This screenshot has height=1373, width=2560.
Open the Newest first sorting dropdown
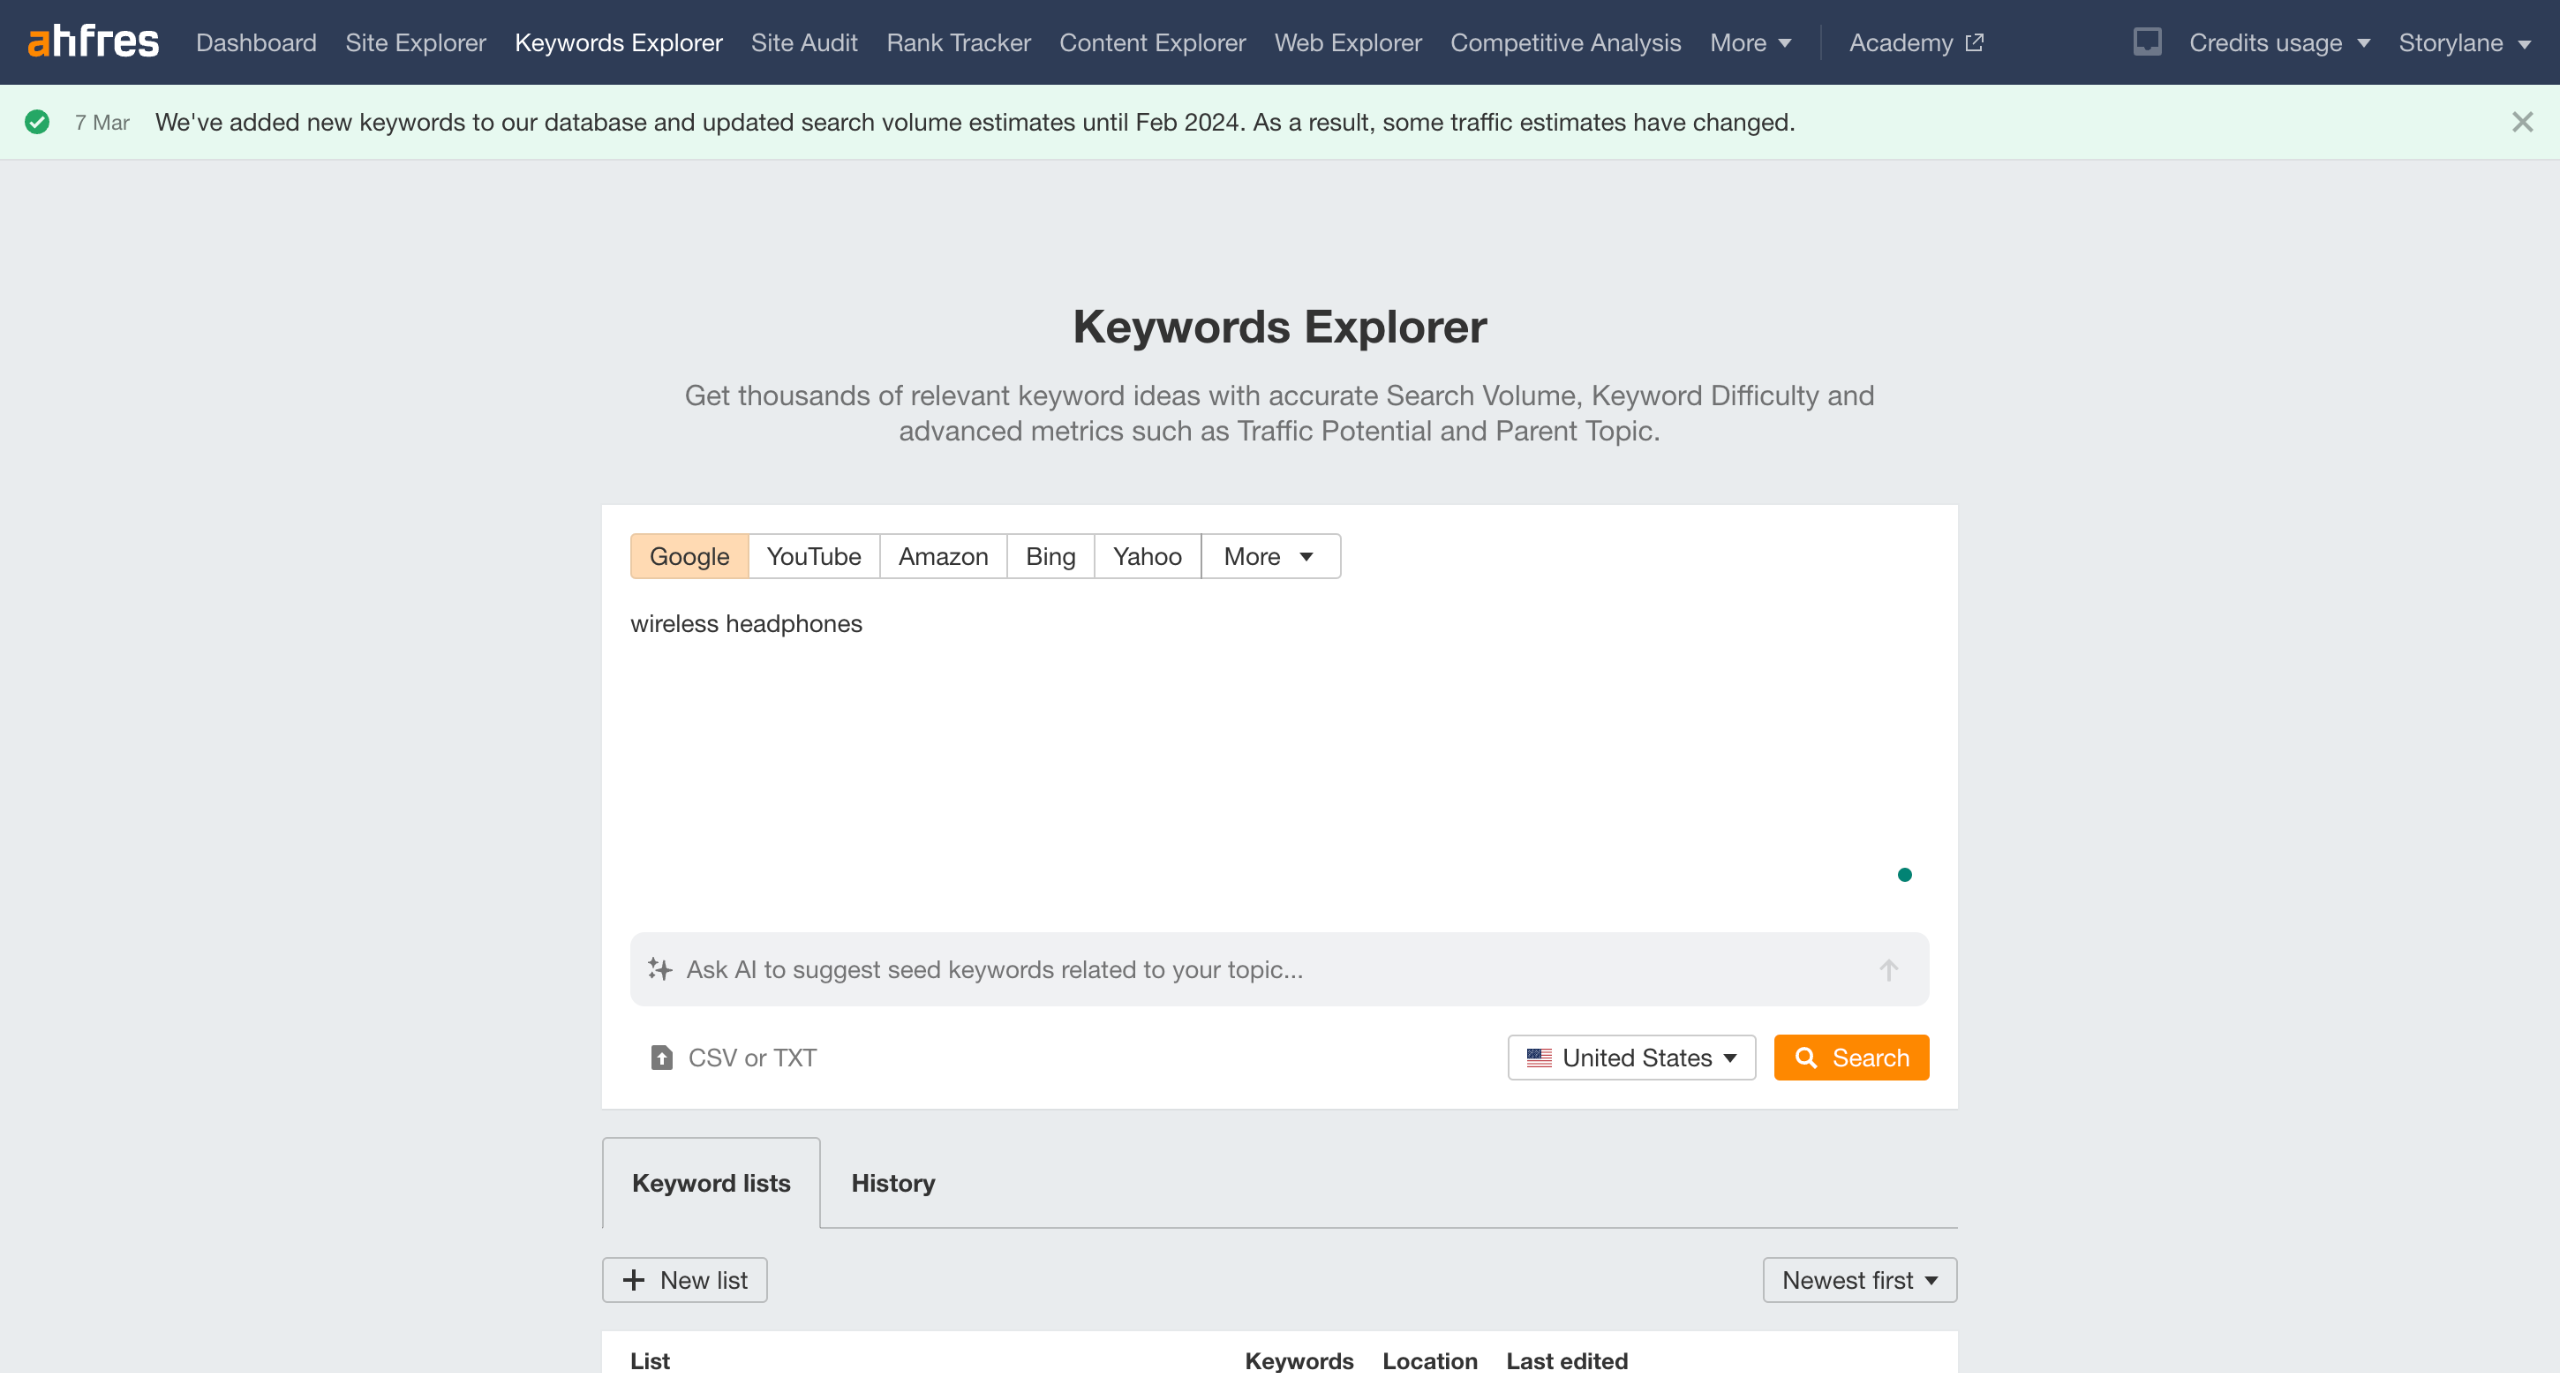1858,1279
